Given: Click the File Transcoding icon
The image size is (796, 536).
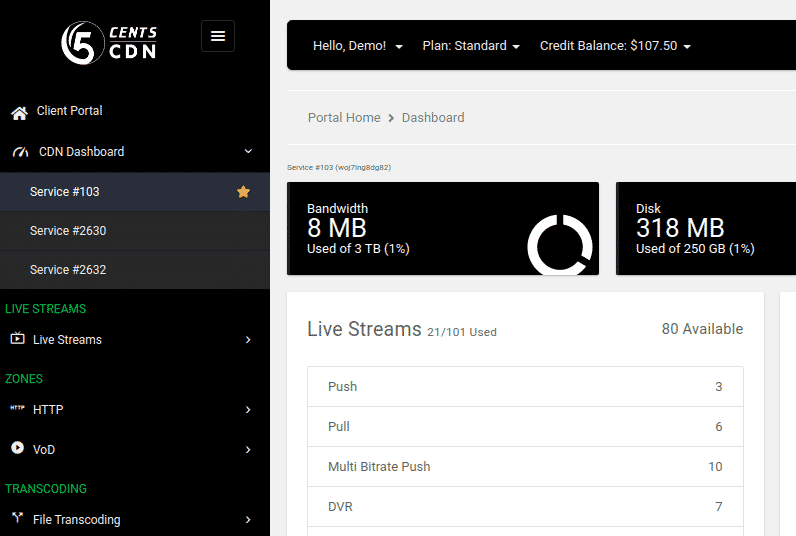Looking at the screenshot, I should [x=18, y=518].
